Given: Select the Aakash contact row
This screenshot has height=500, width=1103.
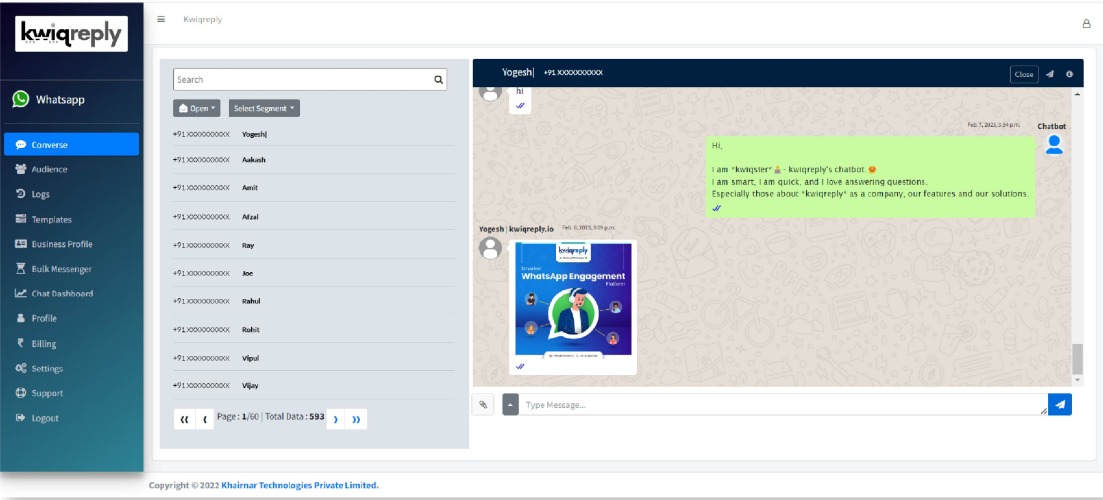Looking at the screenshot, I should [x=314, y=160].
